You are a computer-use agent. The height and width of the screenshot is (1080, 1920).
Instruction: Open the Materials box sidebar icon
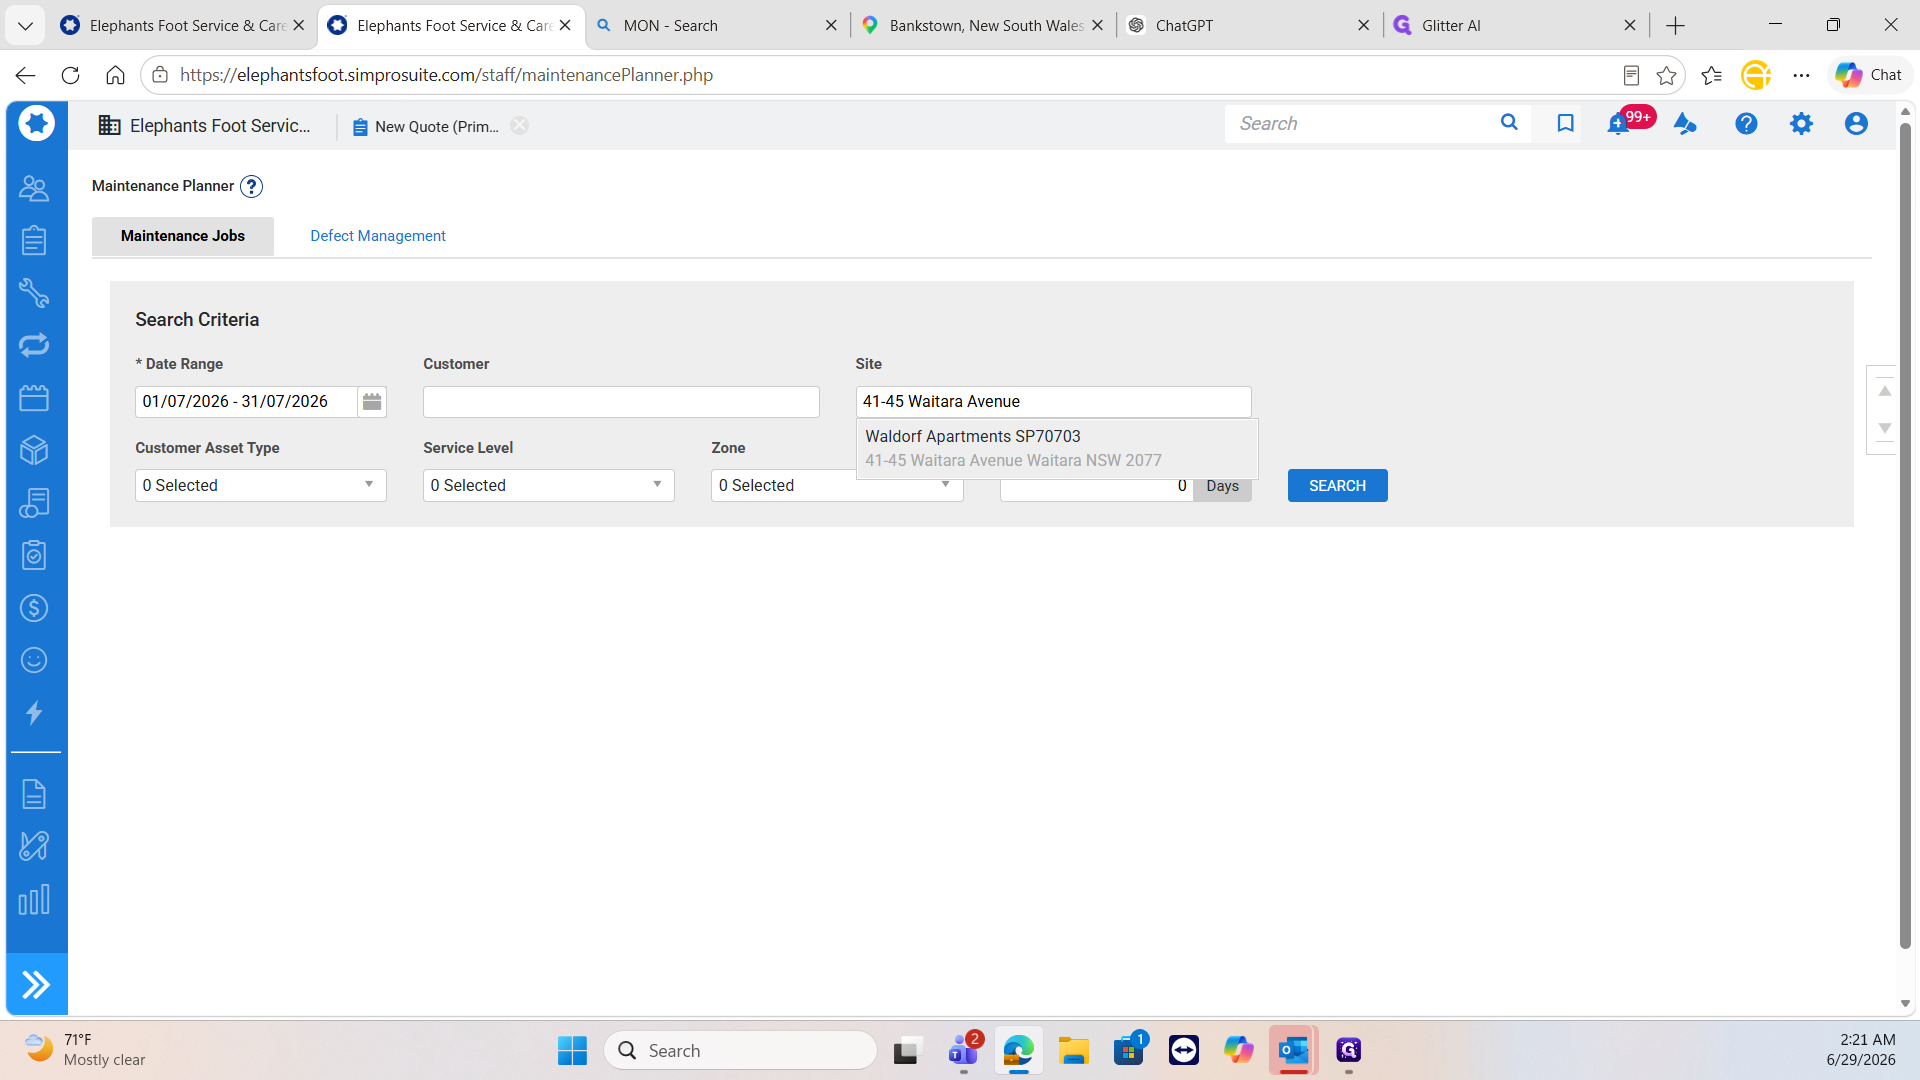(x=34, y=450)
